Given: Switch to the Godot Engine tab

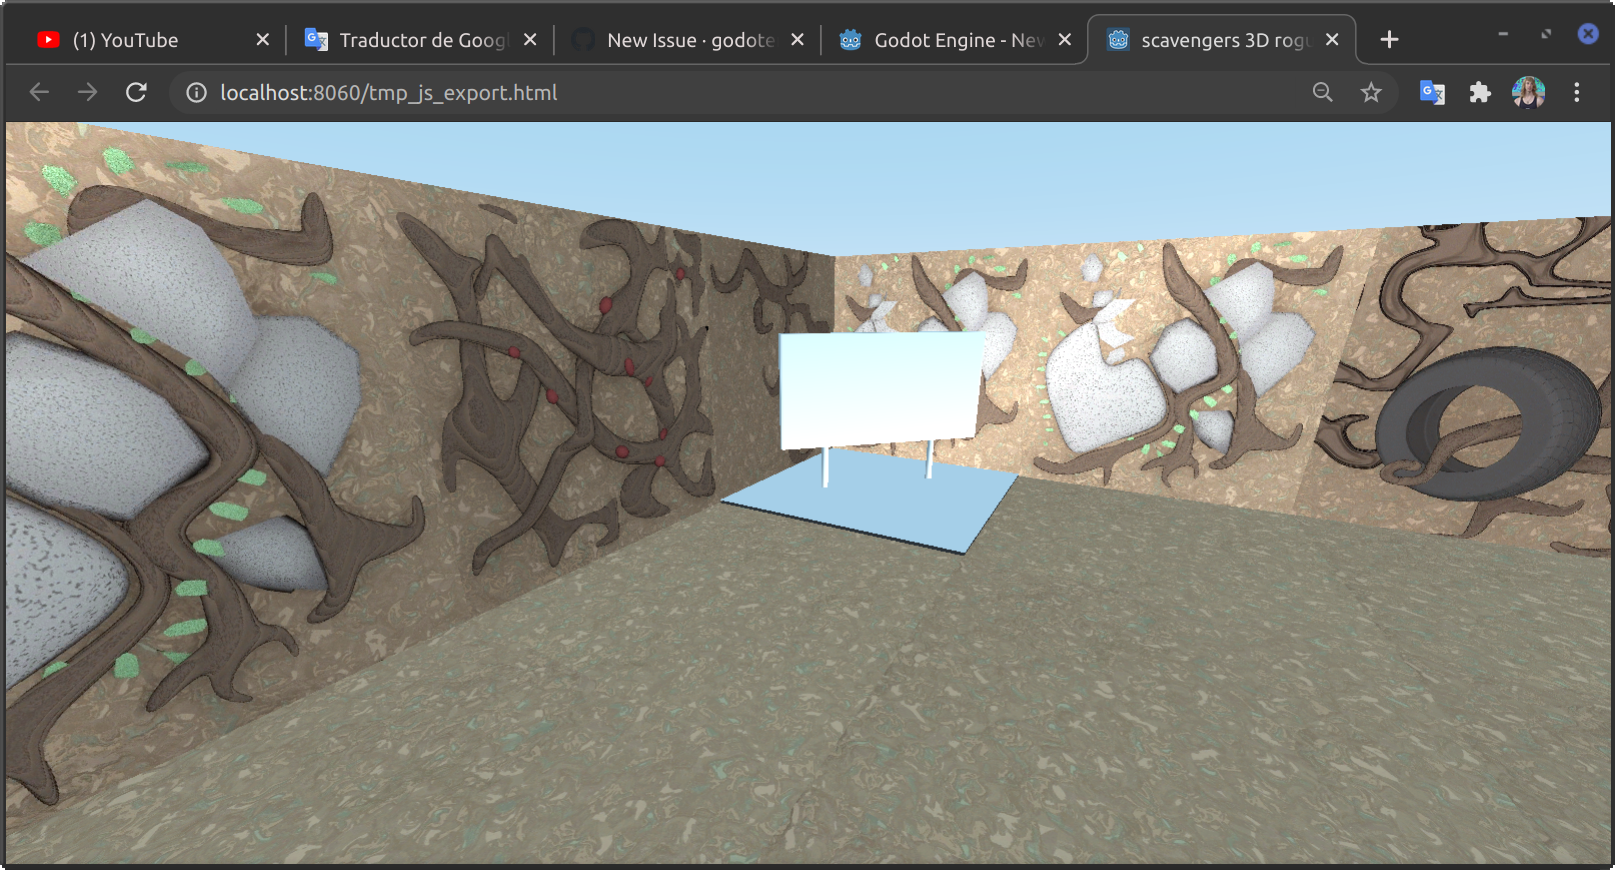Looking at the screenshot, I should pos(956,40).
